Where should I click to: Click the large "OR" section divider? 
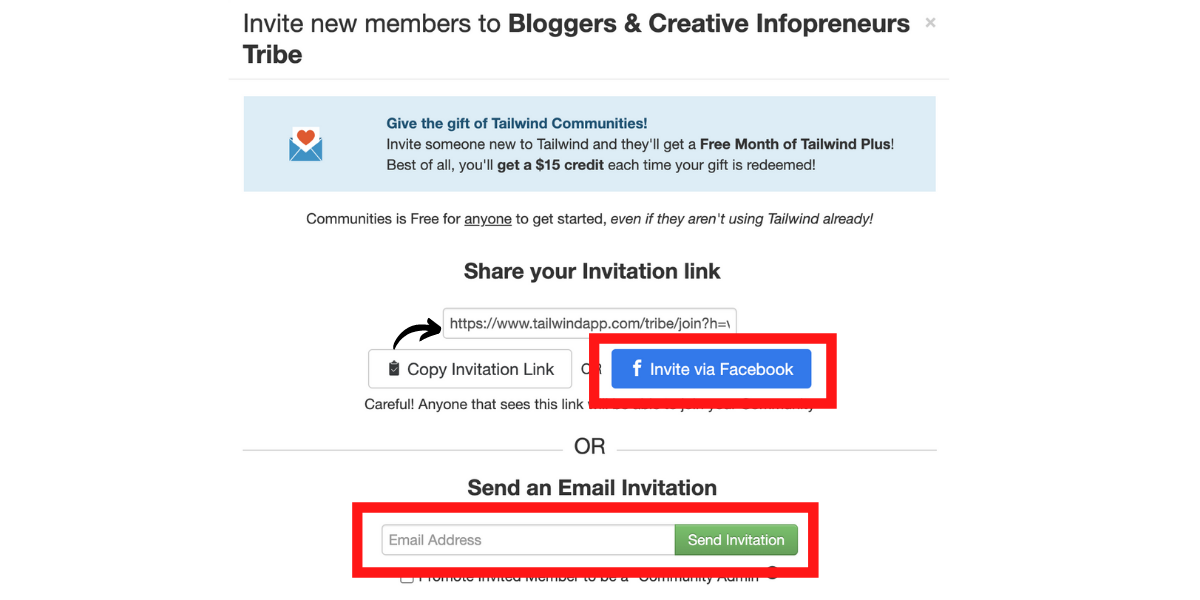[590, 446]
